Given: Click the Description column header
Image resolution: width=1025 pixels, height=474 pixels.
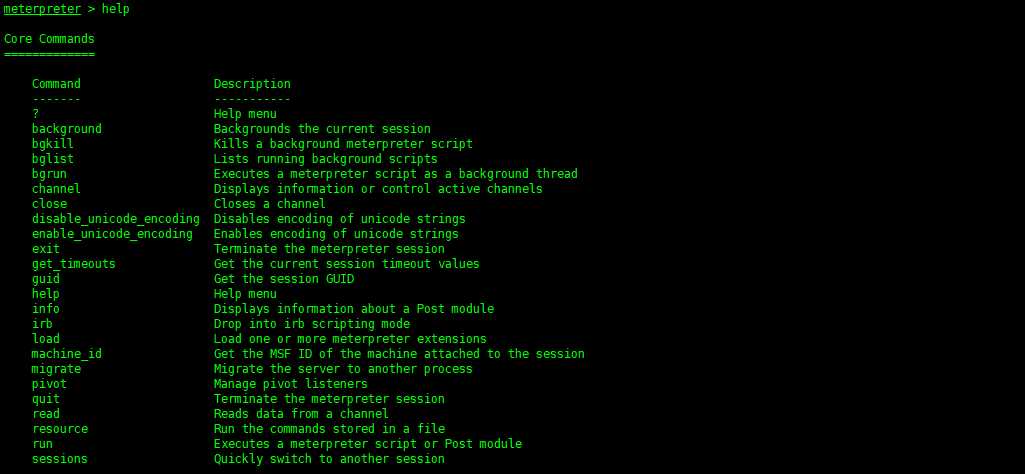Looking at the screenshot, I should [x=252, y=84].
